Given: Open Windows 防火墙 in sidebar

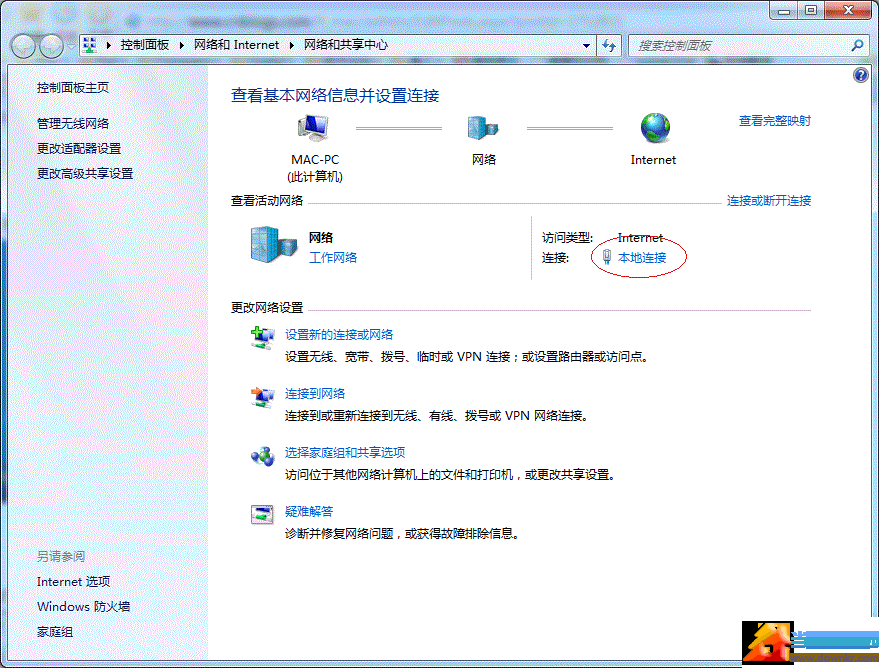Looking at the screenshot, I should [x=83, y=606].
